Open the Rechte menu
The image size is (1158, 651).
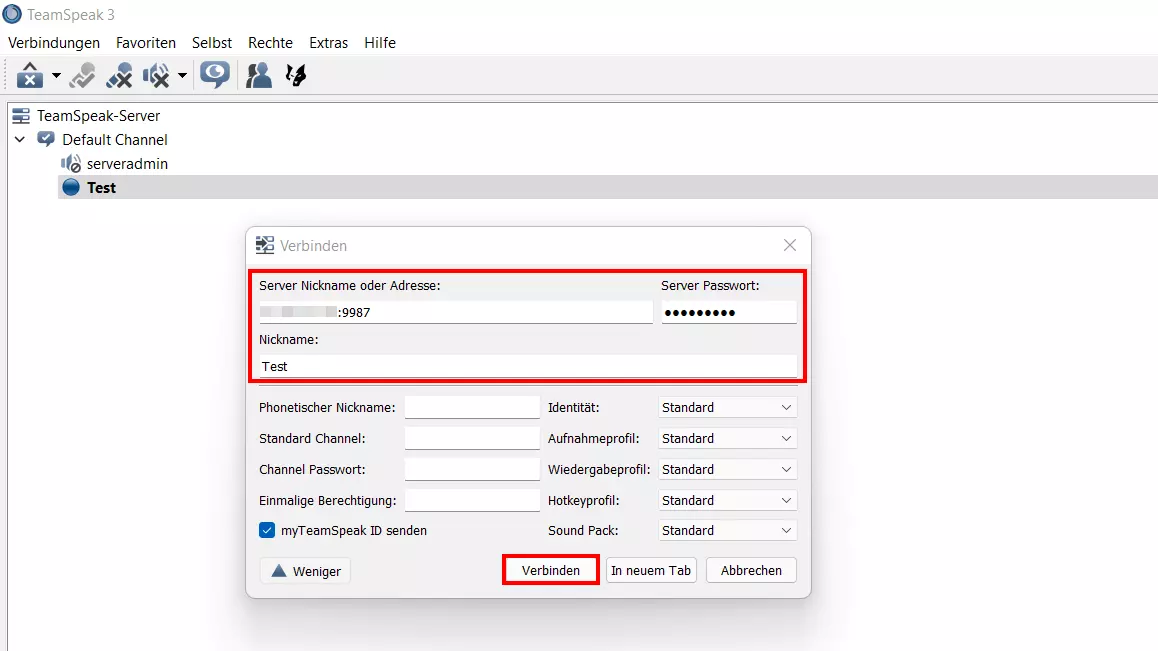[x=270, y=43]
